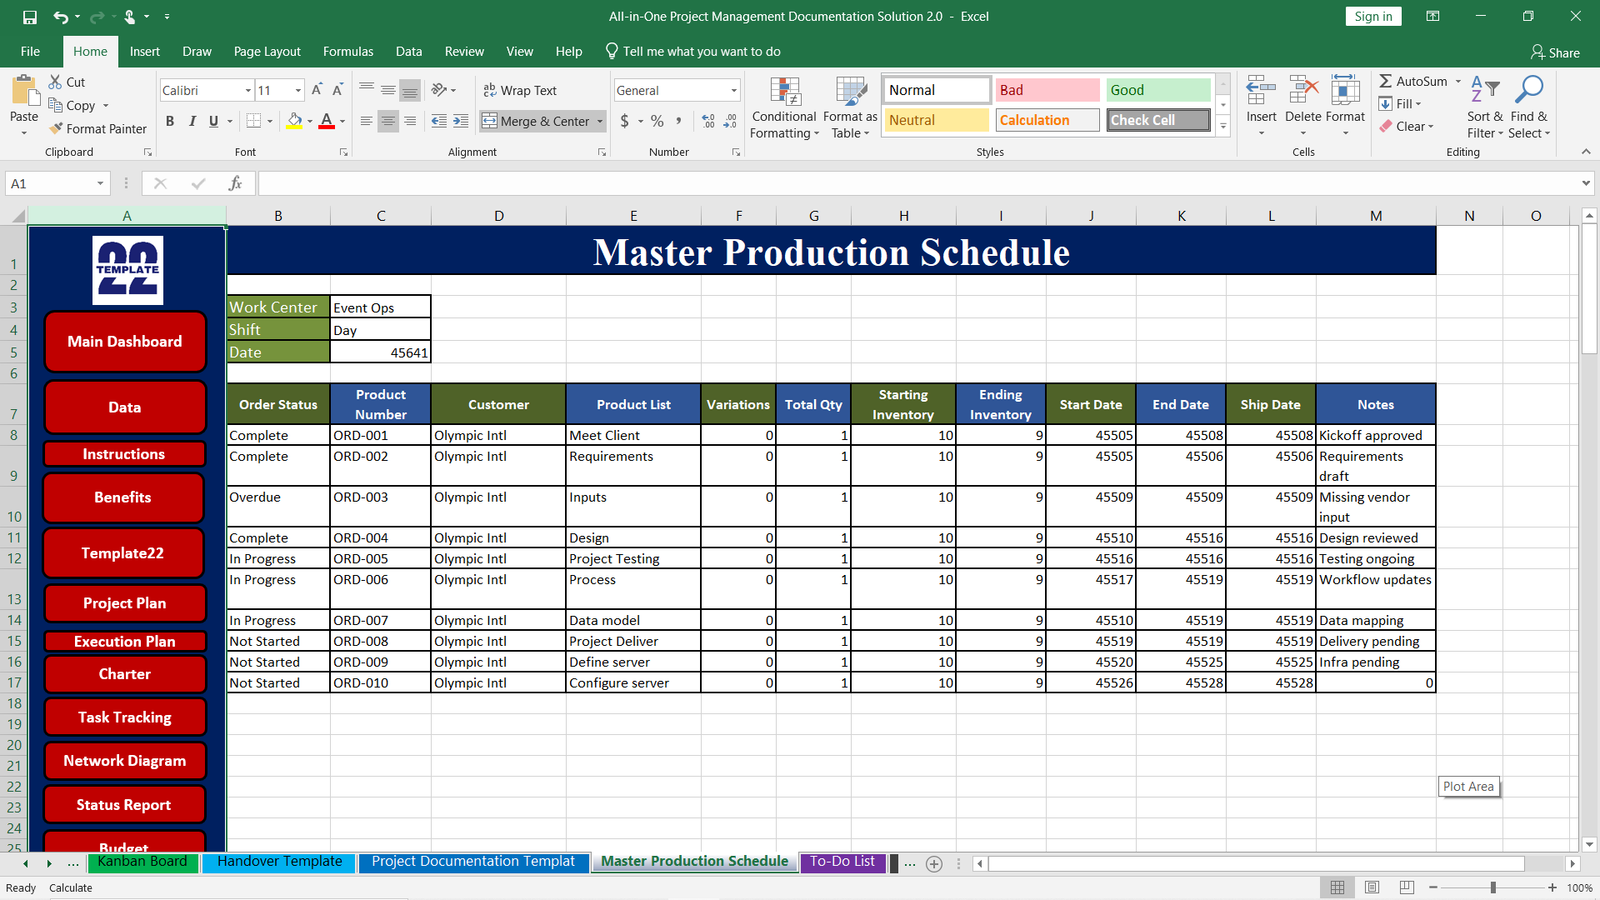Toggle Italic formatting
The width and height of the screenshot is (1600, 900).
pyautogui.click(x=191, y=121)
